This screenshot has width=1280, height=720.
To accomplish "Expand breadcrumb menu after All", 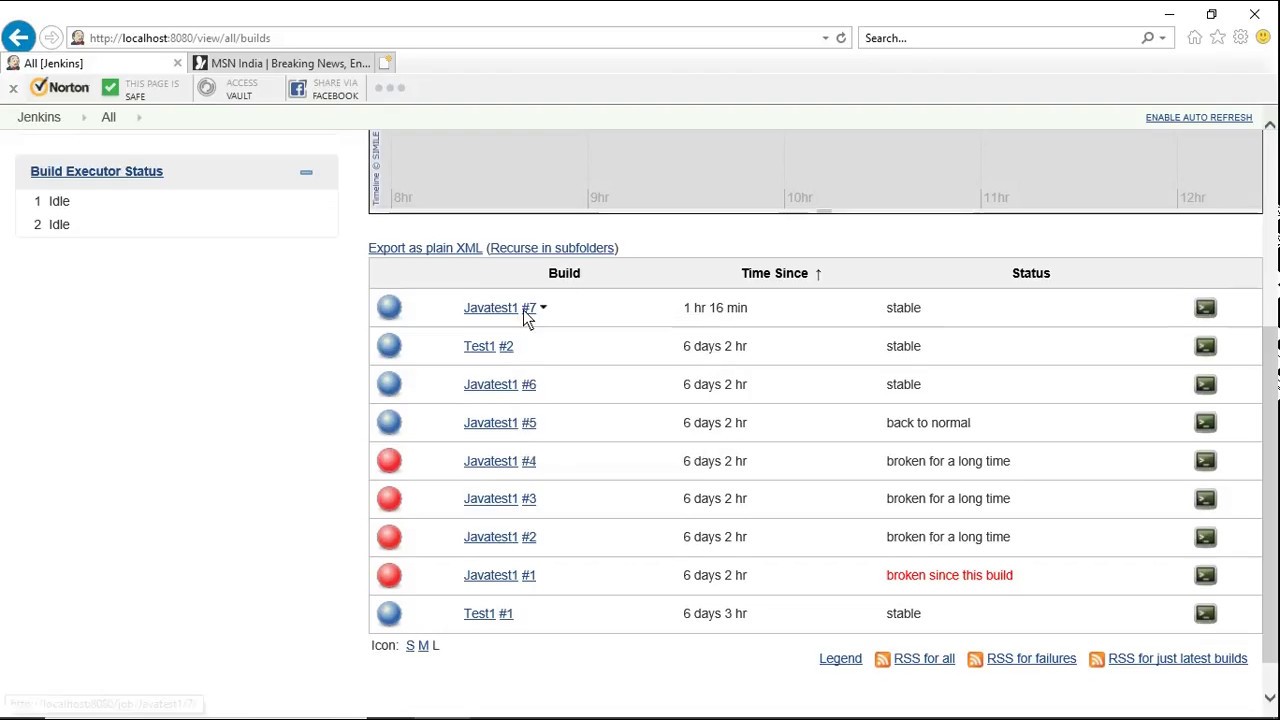I will pos(139,118).
